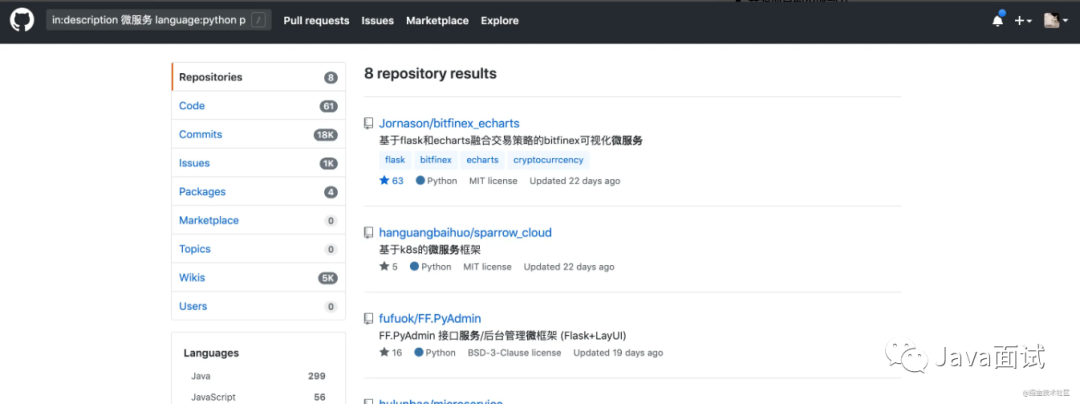
Task: Click the '8 repository results' heading
Action: click(430, 74)
